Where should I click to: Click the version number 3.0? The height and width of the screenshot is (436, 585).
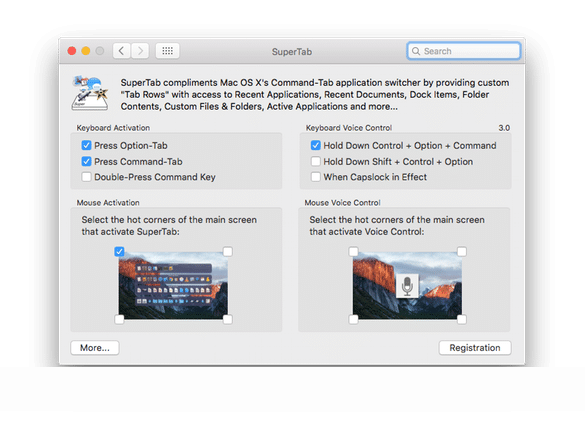pyautogui.click(x=504, y=128)
